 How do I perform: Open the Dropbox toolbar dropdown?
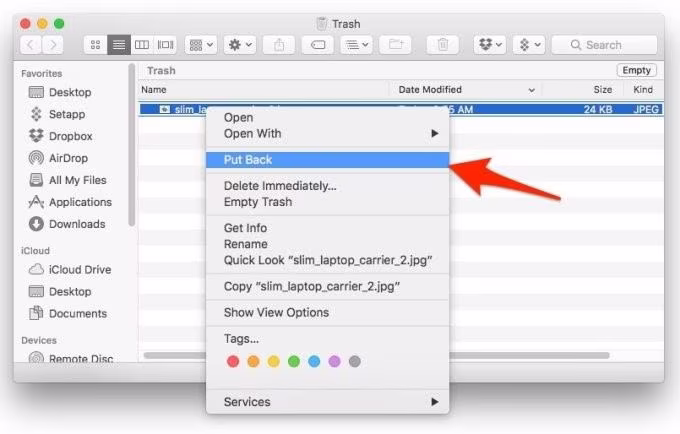point(490,45)
